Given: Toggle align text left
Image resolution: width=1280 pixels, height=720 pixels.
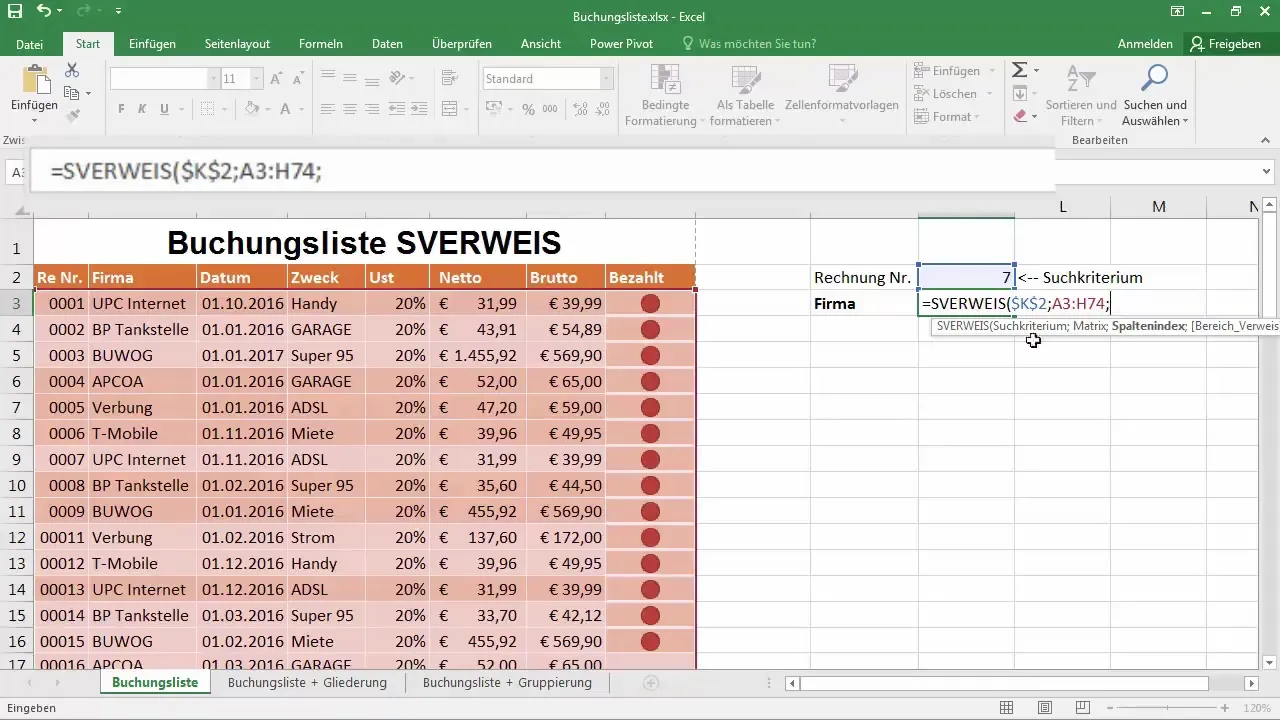Looking at the screenshot, I should pos(328,109).
